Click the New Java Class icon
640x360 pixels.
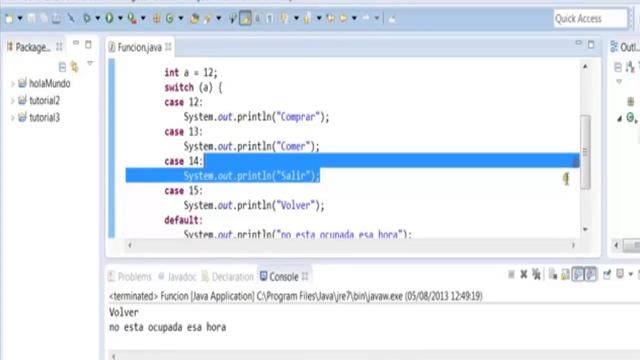[170, 18]
